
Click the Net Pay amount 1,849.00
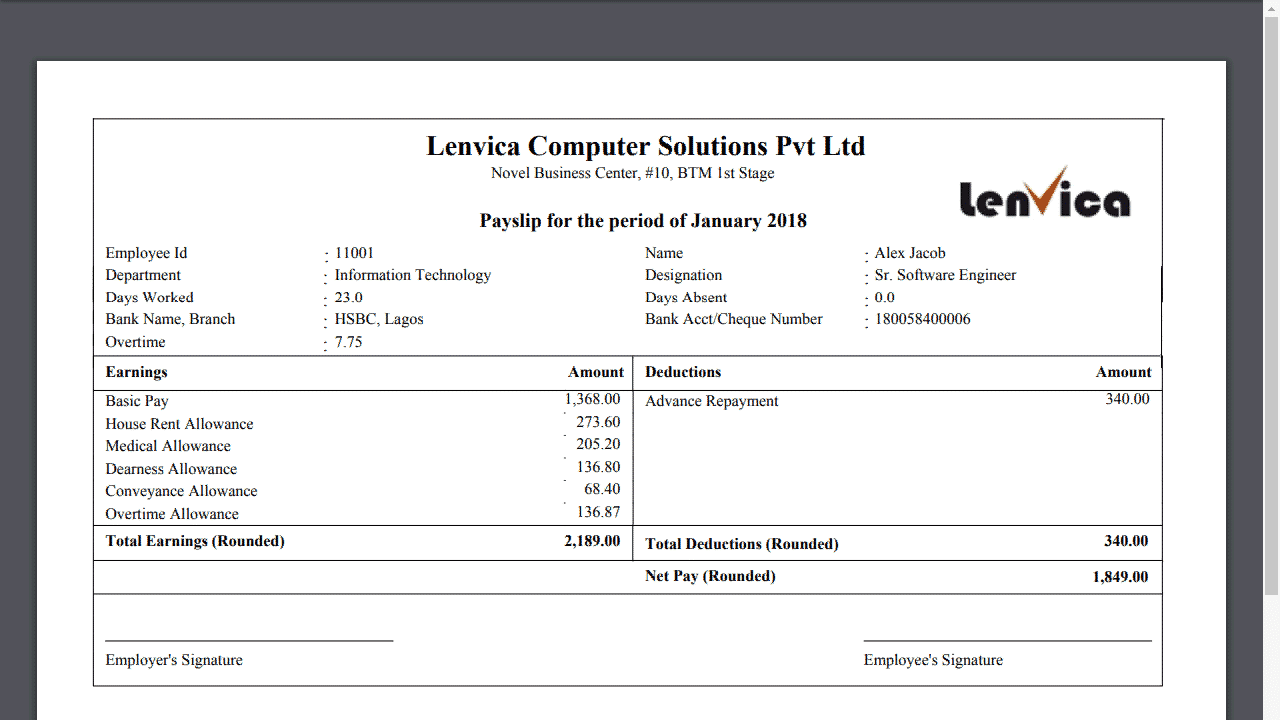[x=1120, y=577]
